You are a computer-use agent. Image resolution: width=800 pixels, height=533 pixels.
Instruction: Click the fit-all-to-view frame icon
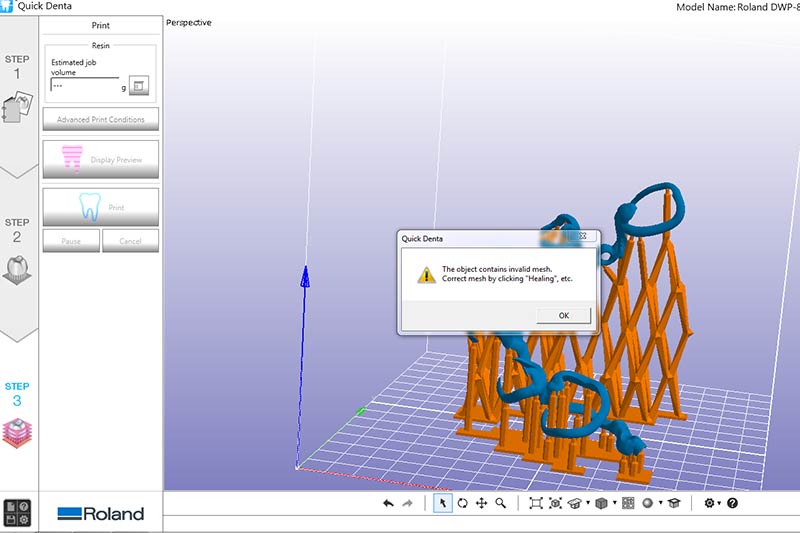(x=536, y=504)
